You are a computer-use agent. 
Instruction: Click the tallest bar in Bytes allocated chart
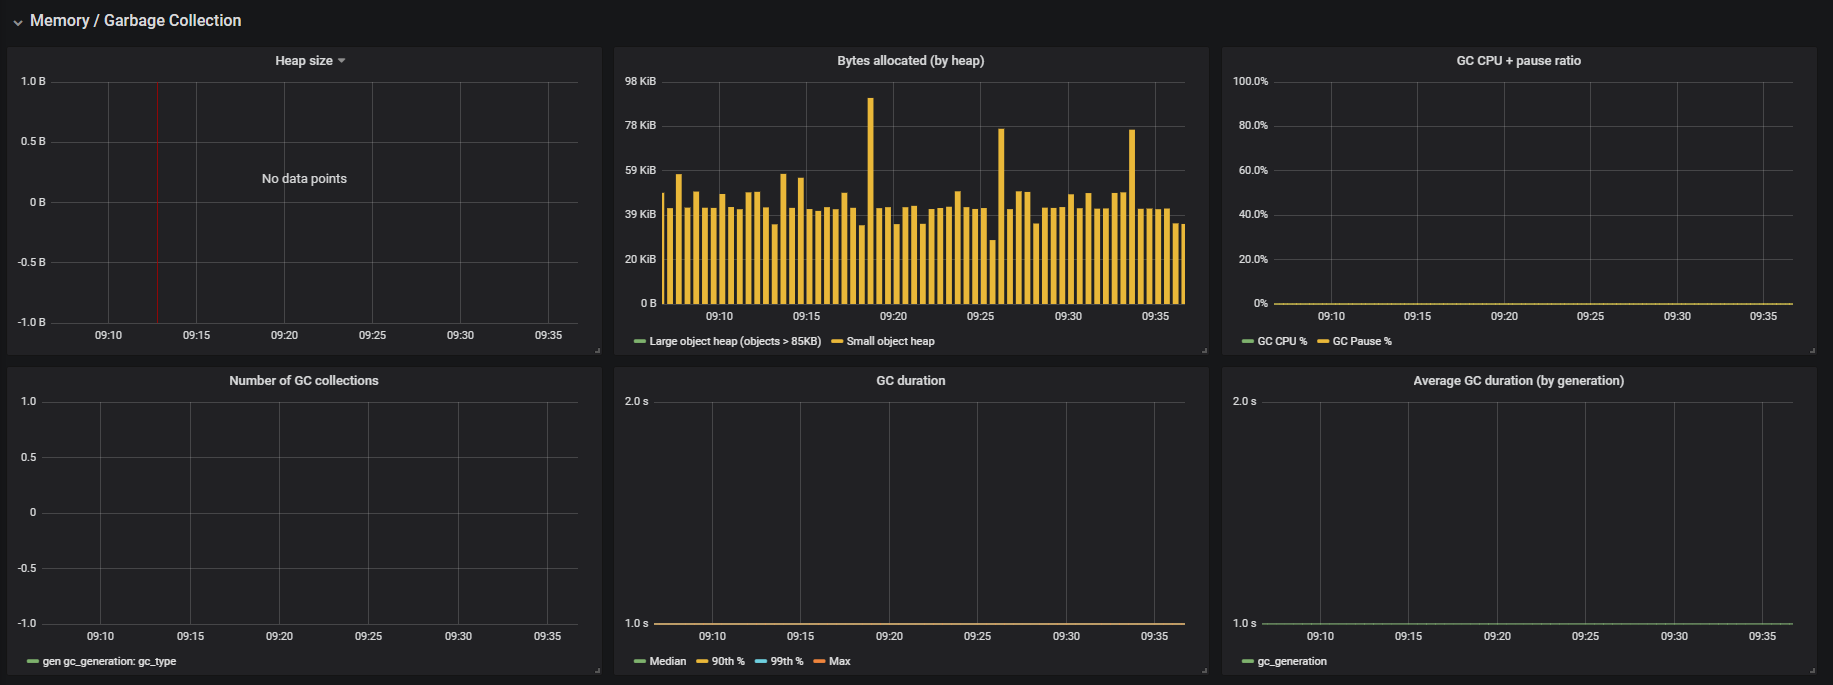(870, 200)
